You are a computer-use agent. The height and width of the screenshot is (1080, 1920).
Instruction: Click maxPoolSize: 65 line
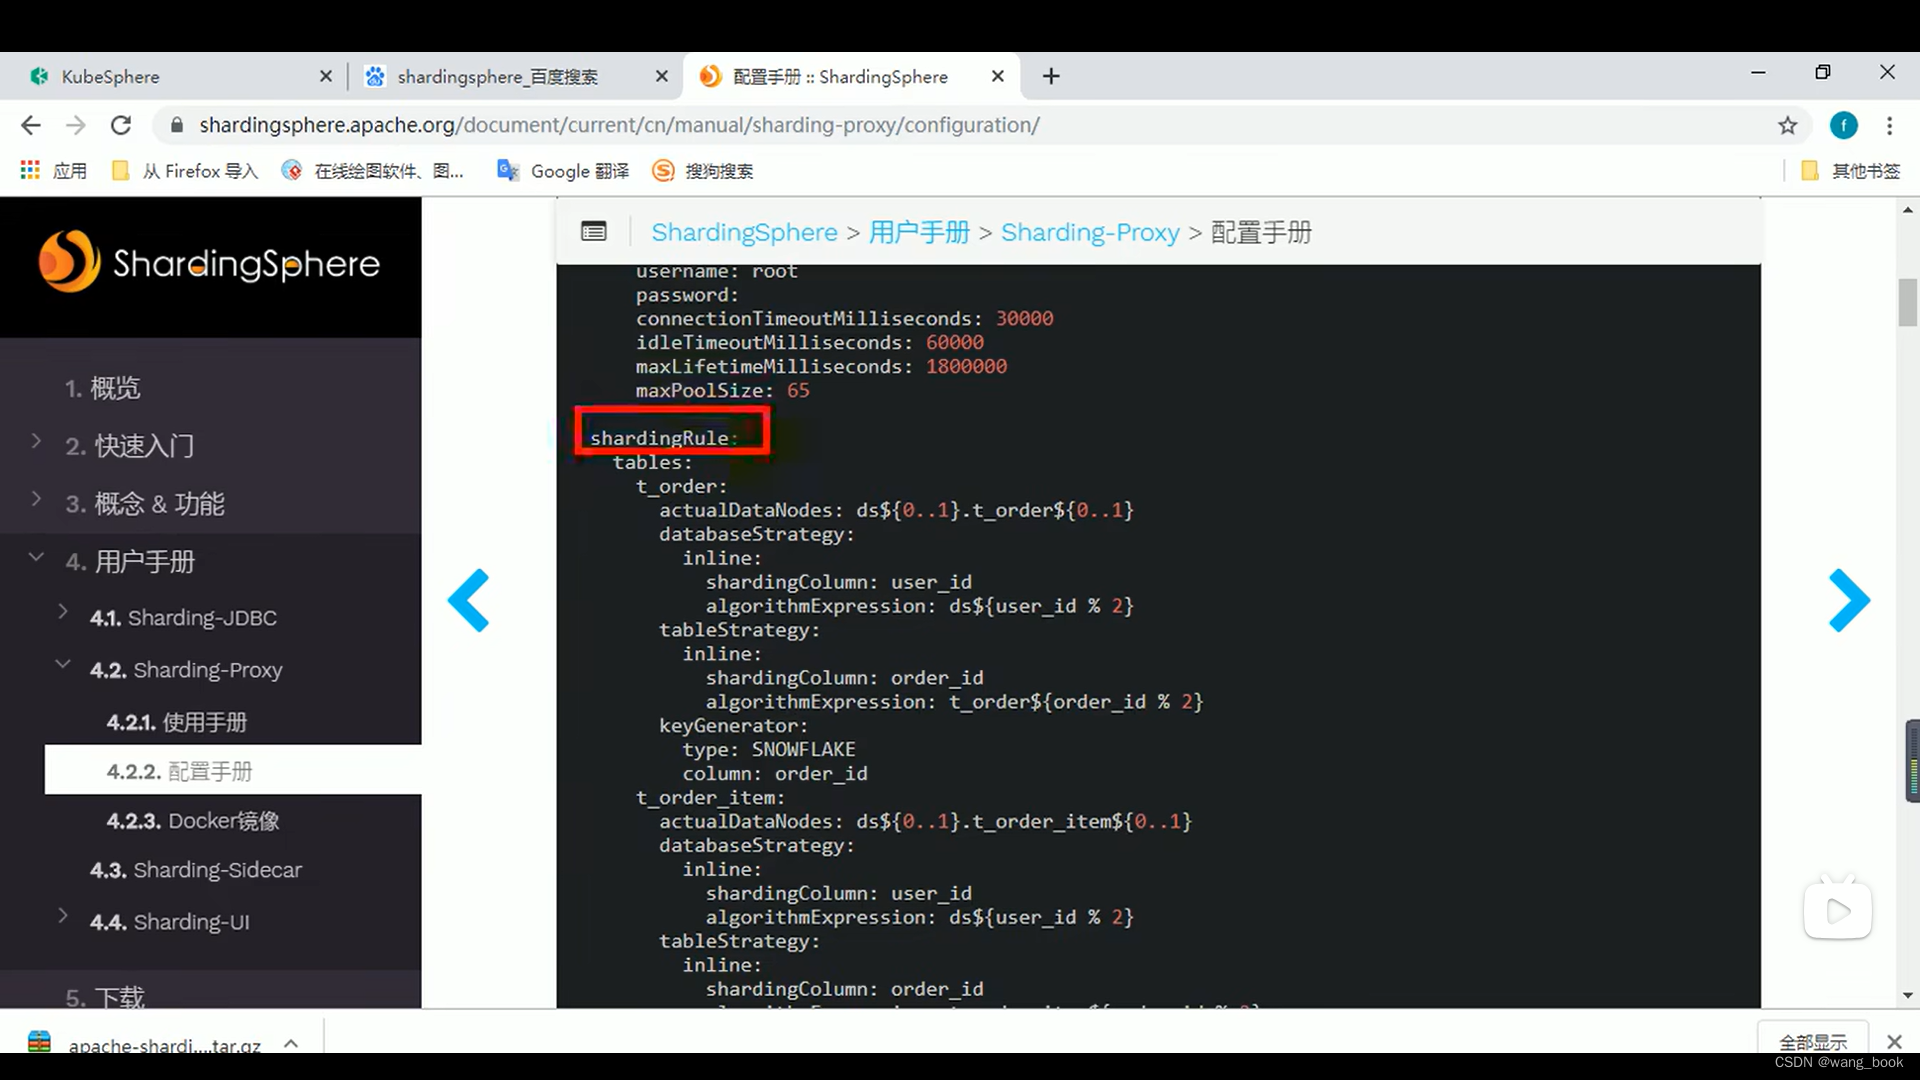pyautogui.click(x=722, y=390)
